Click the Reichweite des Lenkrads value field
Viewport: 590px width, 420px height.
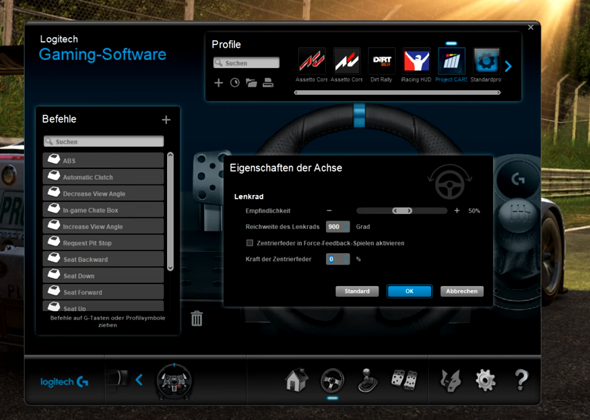[x=335, y=227]
